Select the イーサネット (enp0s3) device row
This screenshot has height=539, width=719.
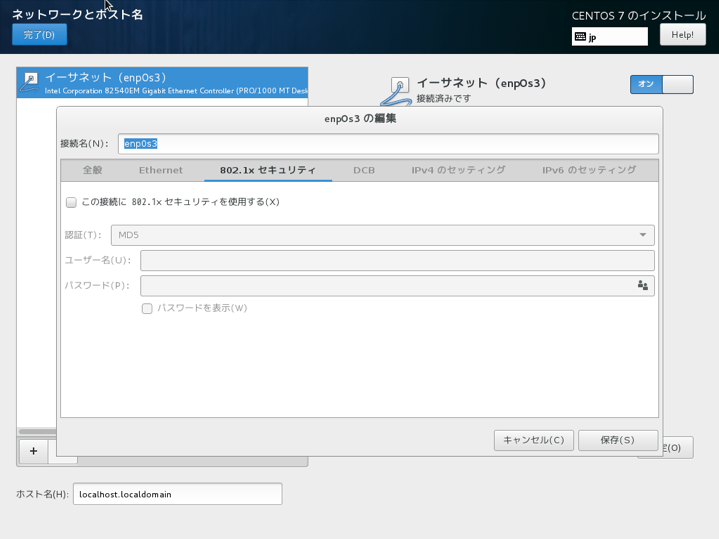[x=162, y=83]
